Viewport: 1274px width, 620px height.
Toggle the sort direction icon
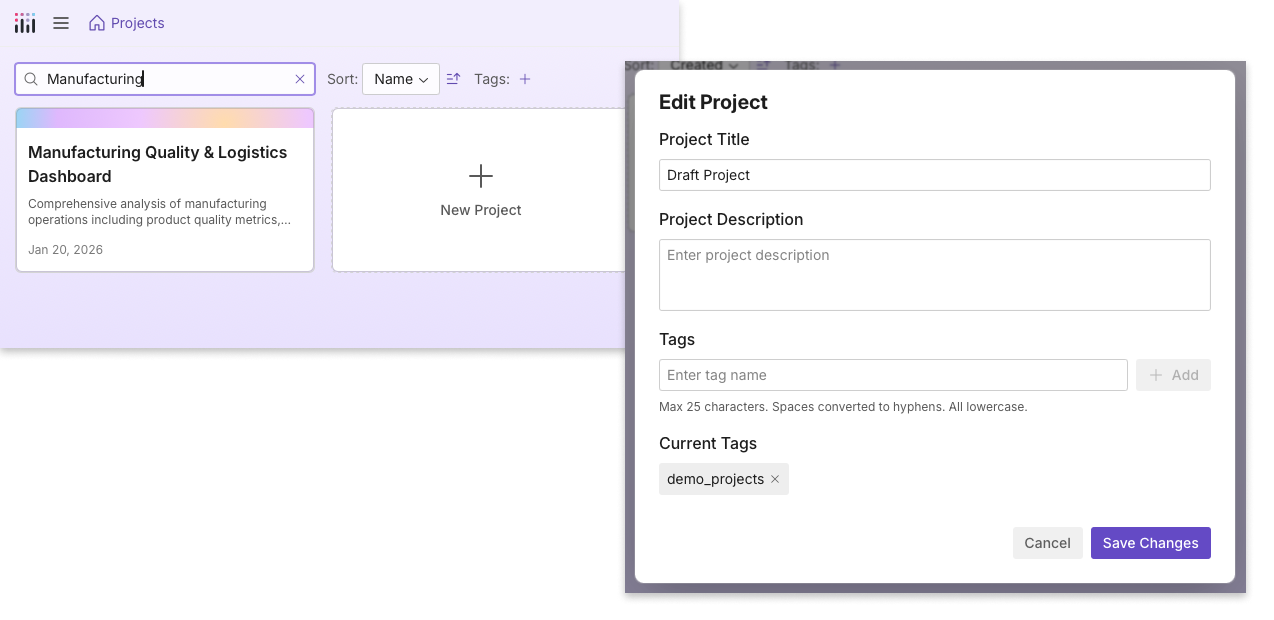(453, 79)
